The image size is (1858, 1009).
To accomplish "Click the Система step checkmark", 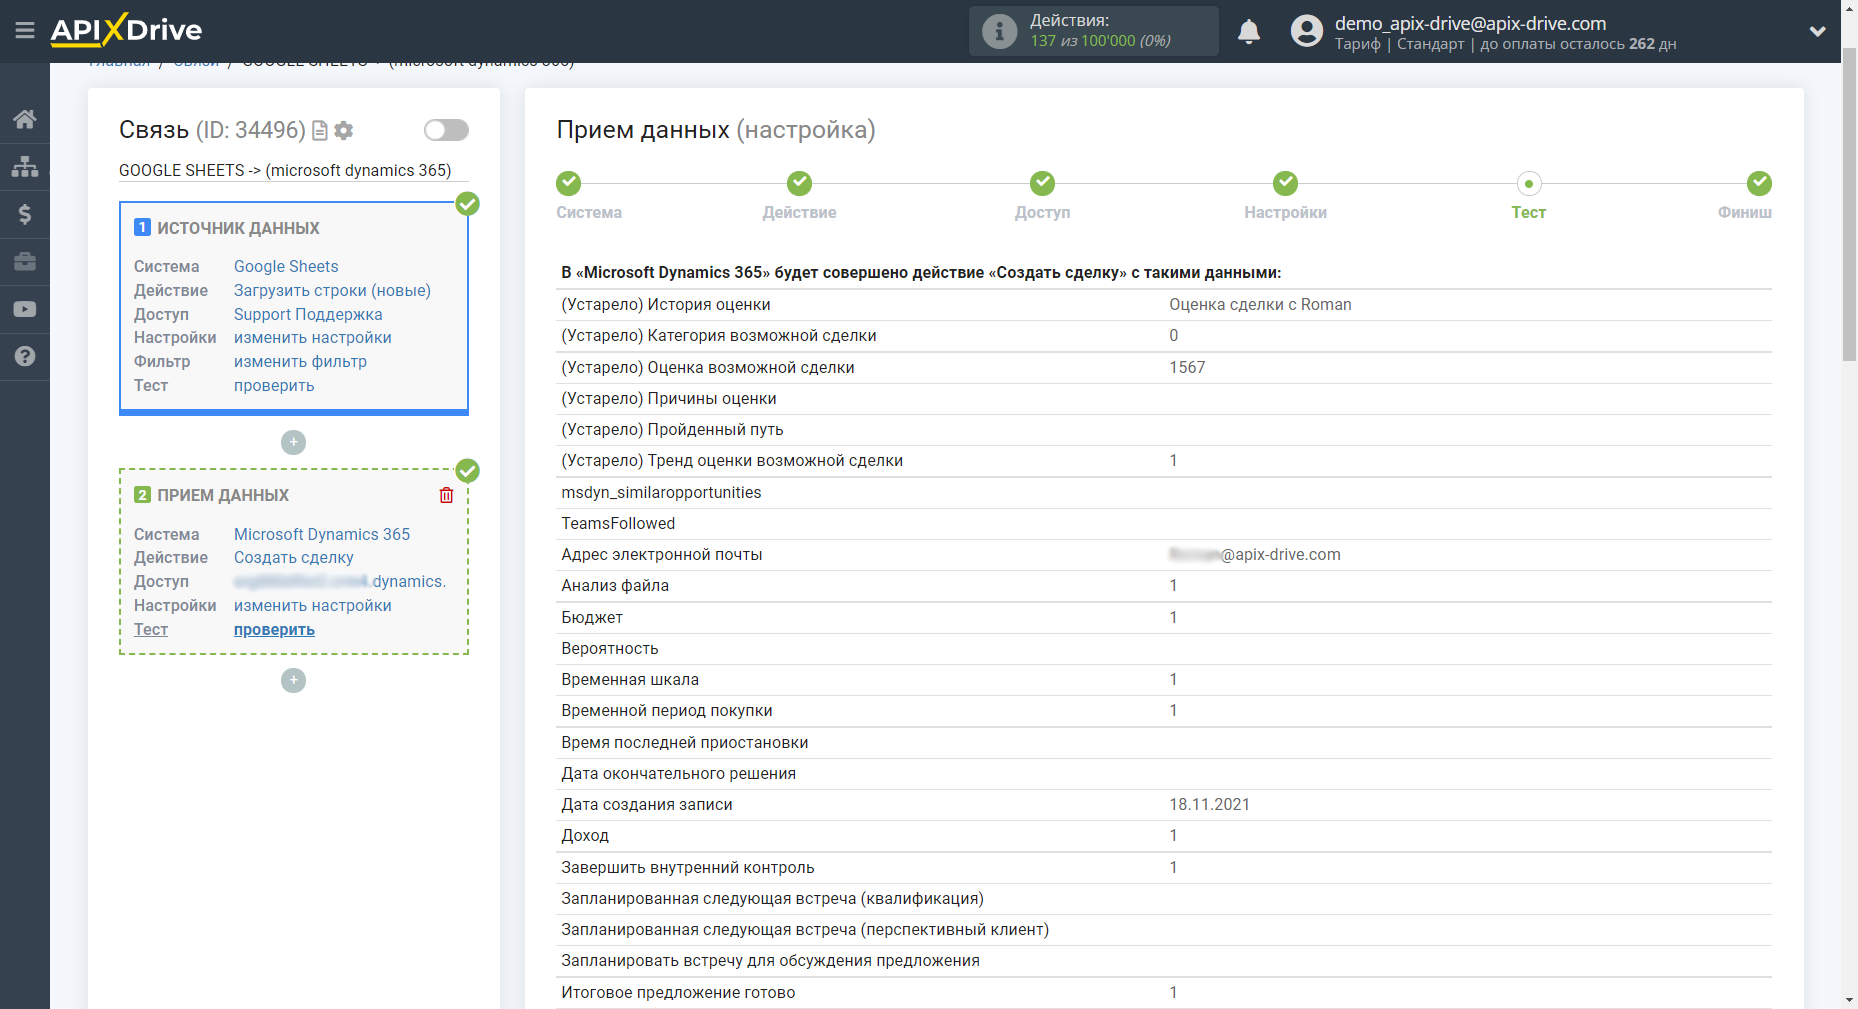I will [x=568, y=183].
